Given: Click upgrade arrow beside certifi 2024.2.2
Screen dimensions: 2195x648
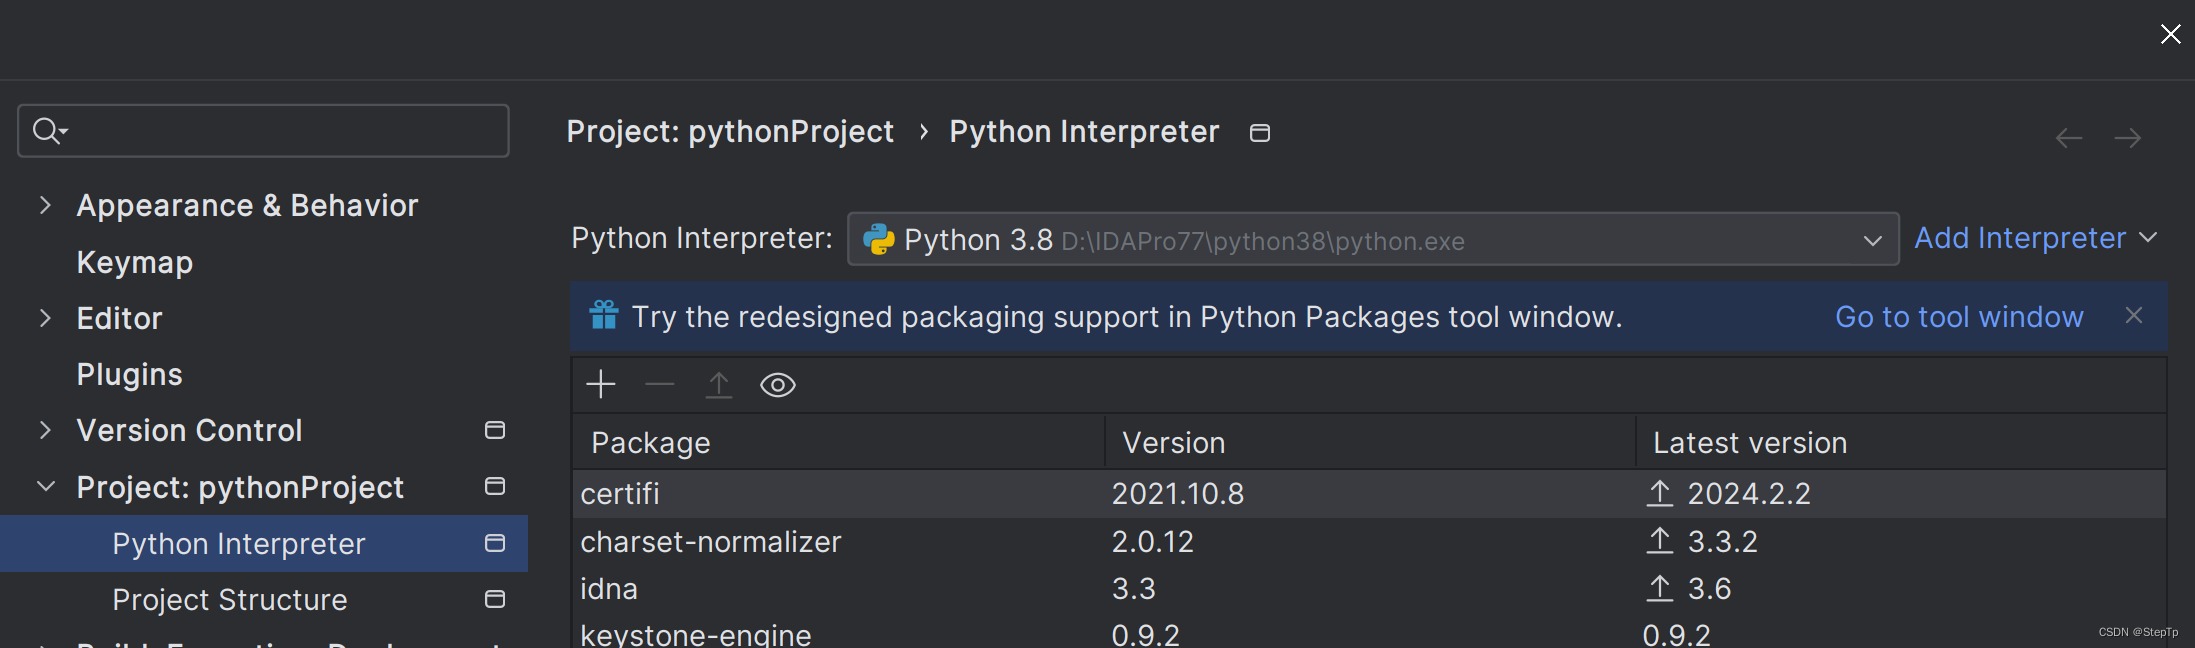Looking at the screenshot, I should (1660, 493).
